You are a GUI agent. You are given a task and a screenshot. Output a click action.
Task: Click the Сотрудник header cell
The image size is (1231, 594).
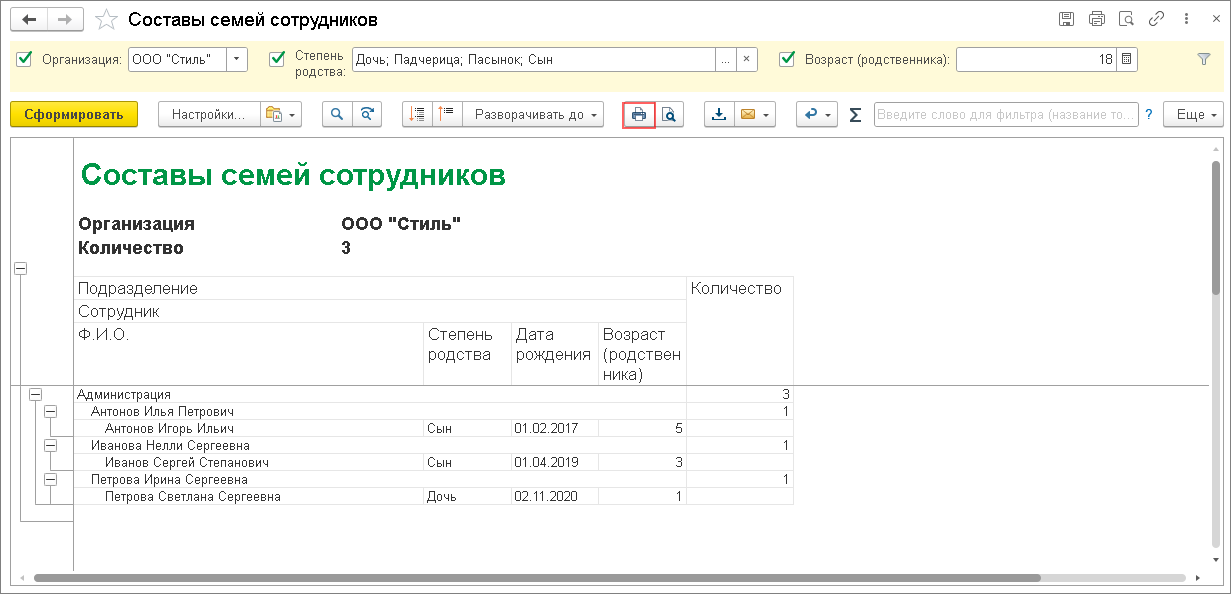(380, 312)
